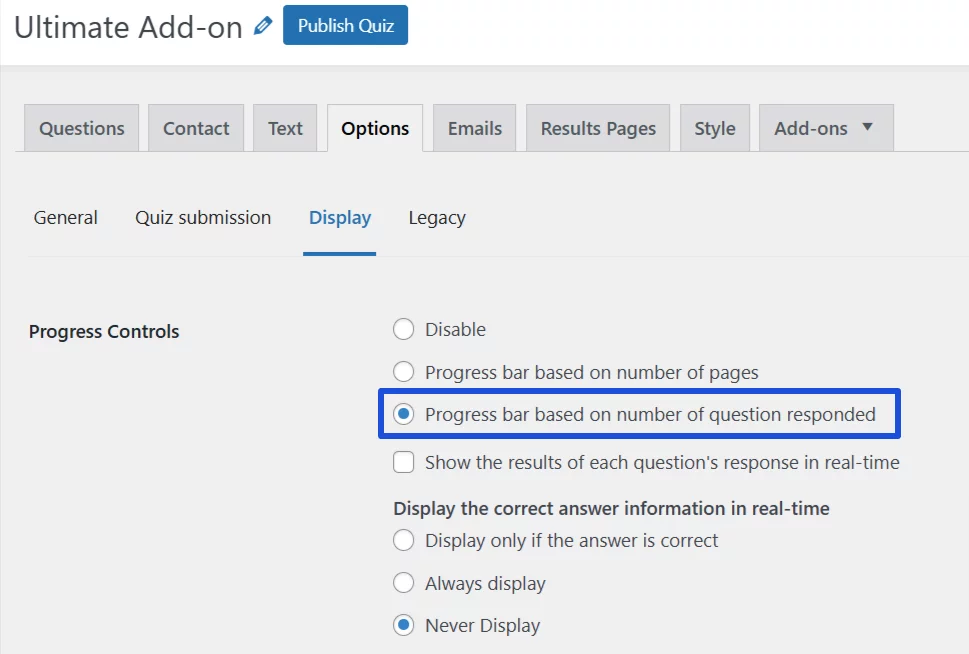Viewport: 969px width, 654px height.
Task: Click the Progress Controls label
Action: tap(104, 331)
